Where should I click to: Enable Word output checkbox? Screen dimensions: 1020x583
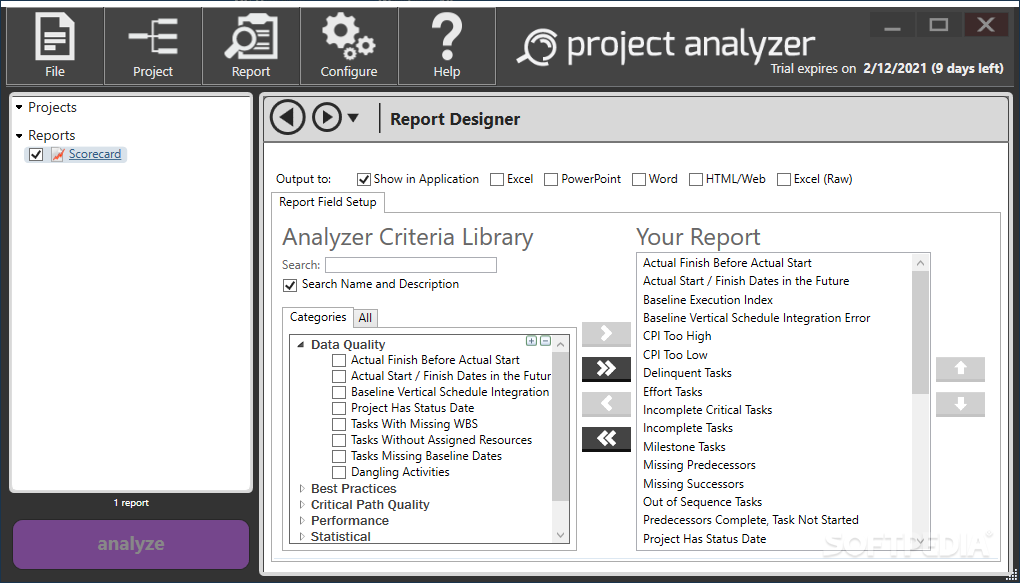click(639, 179)
